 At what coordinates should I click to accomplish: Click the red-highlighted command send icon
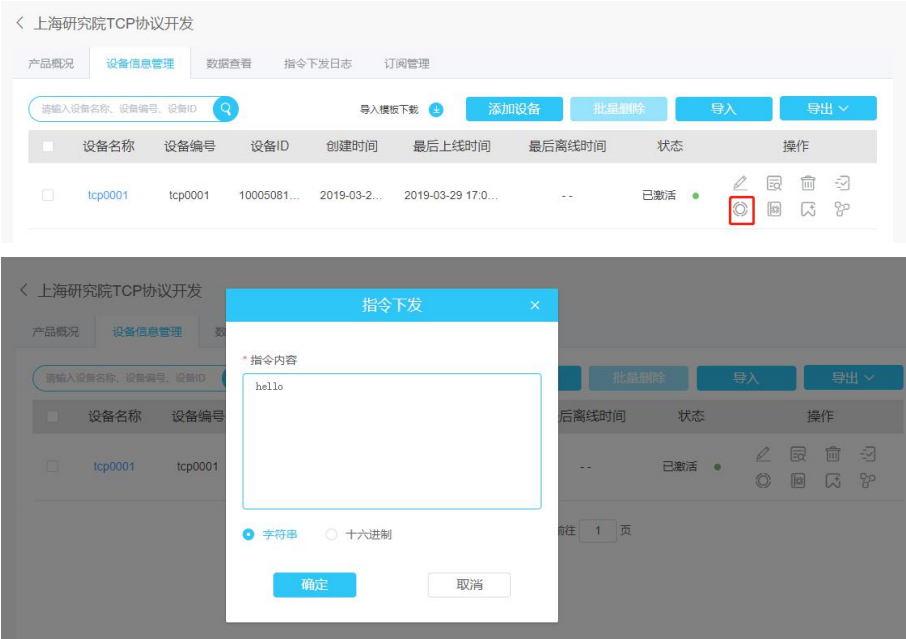pyautogui.click(x=741, y=209)
